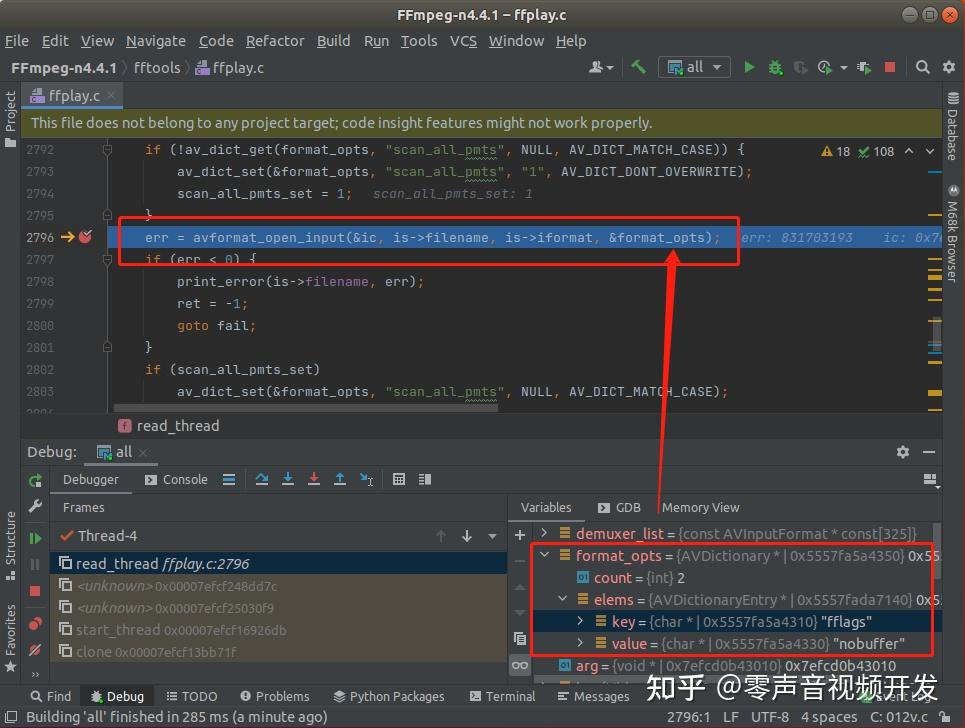965x728 pixels.
Task: Stop debugging with red square in Debug panel
Action: point(35,591)
